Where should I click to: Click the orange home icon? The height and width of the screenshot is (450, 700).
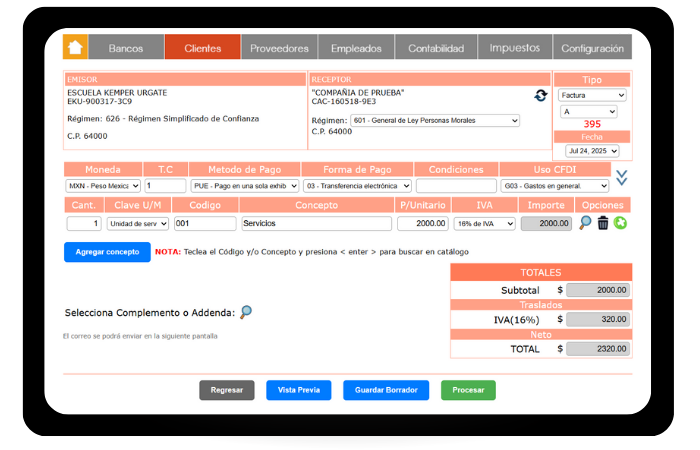click(x=75, y=47)
